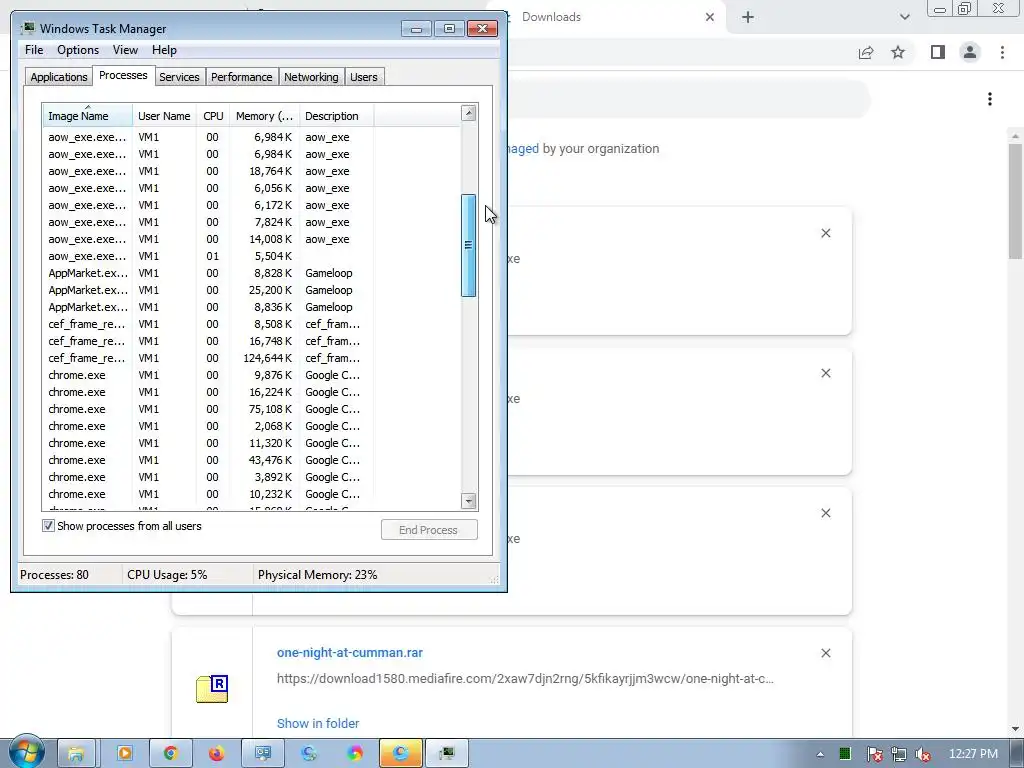Click Processes: 80 status bar text
The width and height of the screenshot is (1024, 768).
click(x=54, y=575)
